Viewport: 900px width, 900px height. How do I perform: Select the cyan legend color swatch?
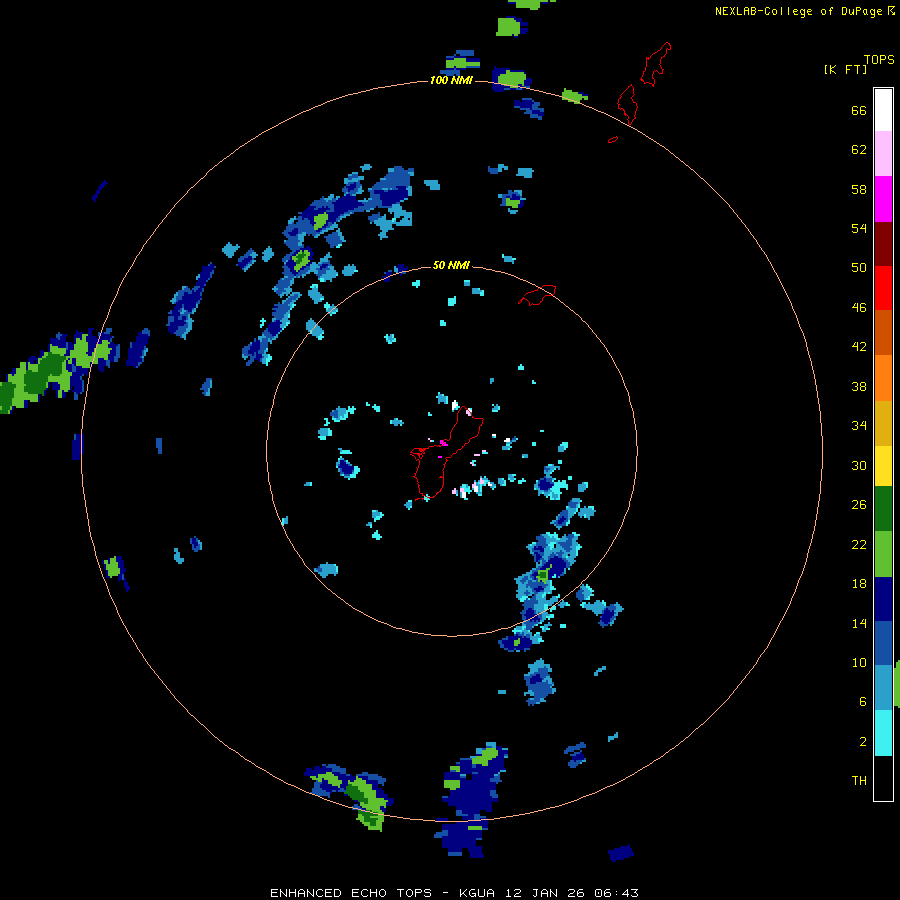(x=883, y=733)
